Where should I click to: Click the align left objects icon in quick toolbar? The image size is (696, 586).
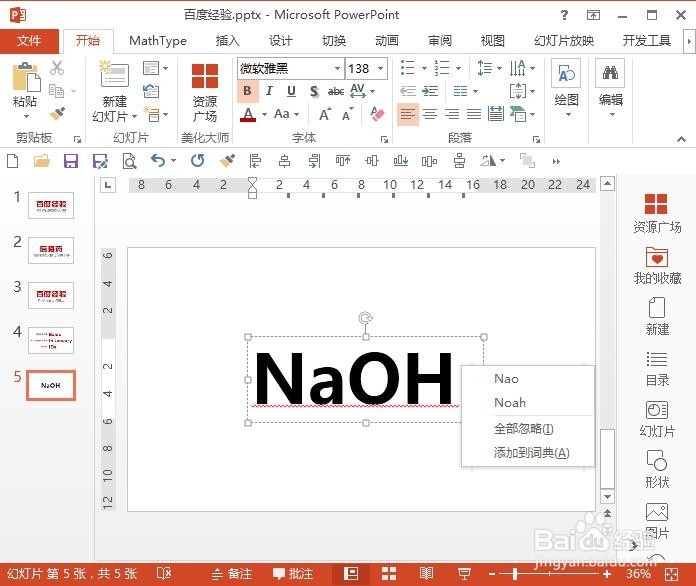(255, 161)
